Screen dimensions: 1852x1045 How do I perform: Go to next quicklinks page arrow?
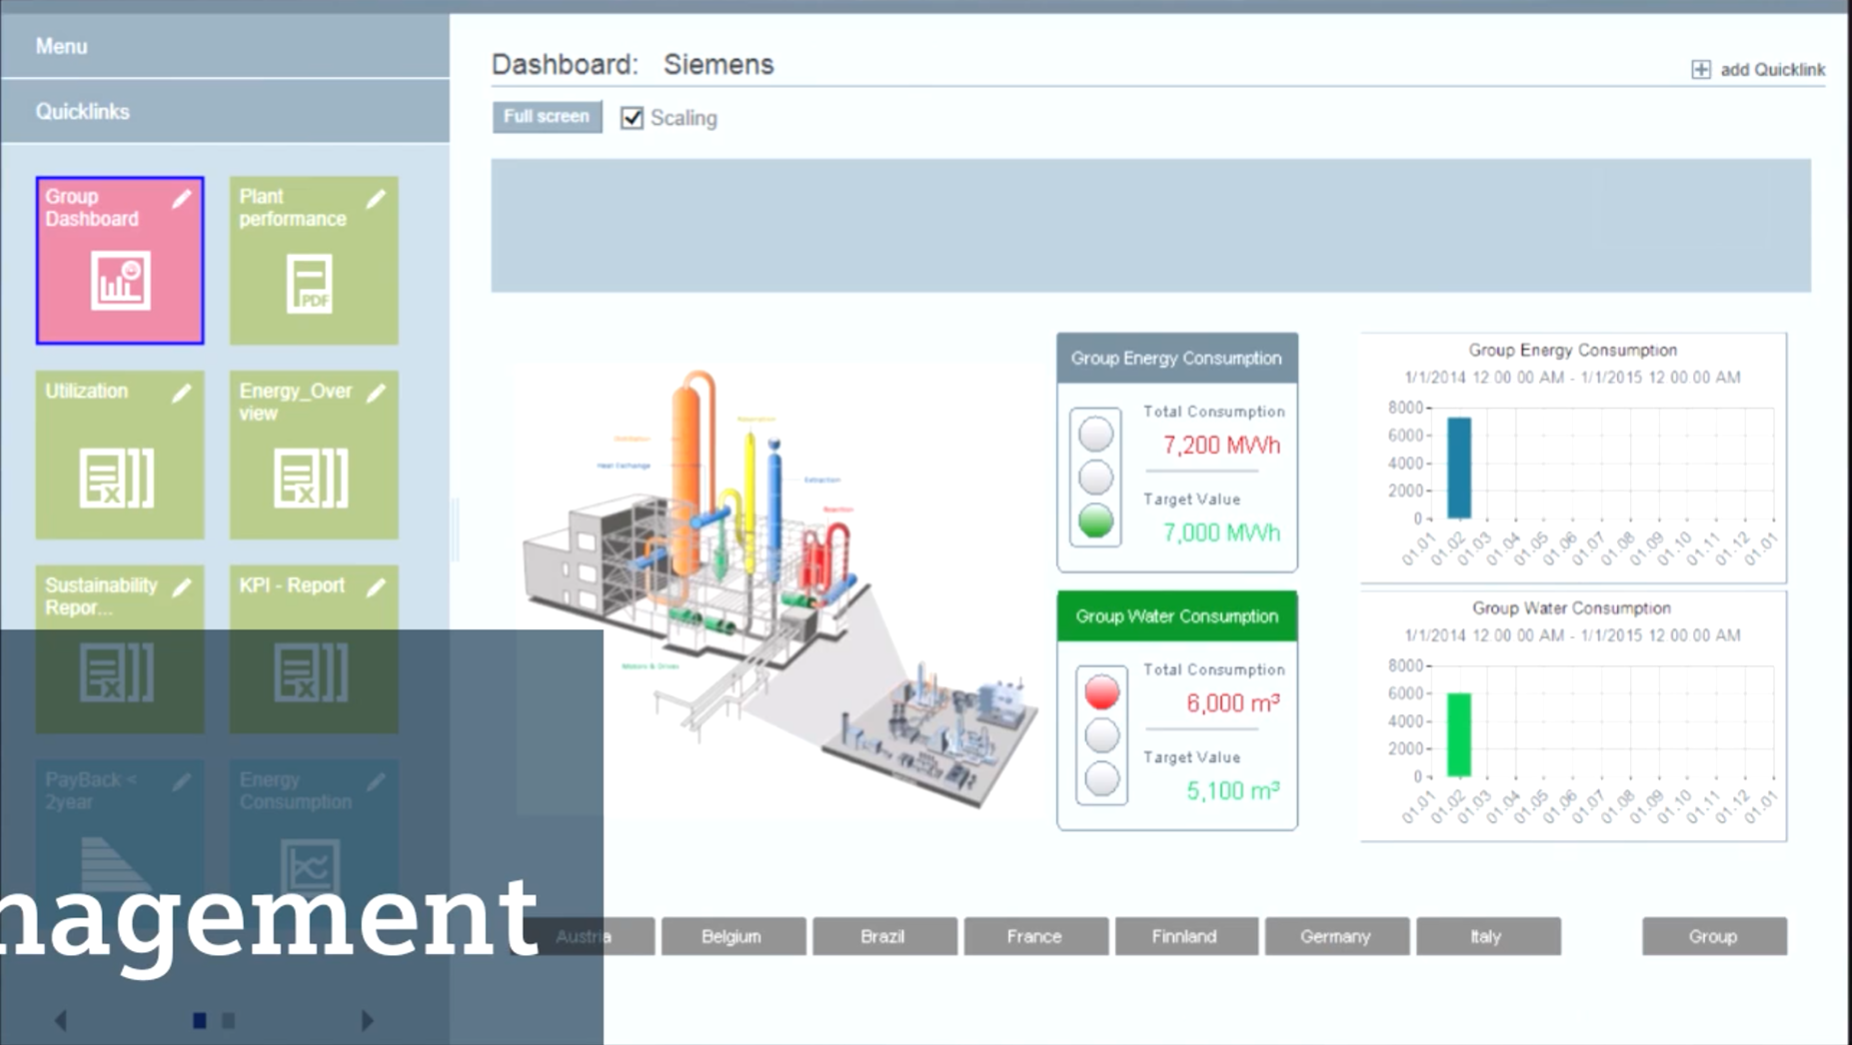tap(367, 1020)
